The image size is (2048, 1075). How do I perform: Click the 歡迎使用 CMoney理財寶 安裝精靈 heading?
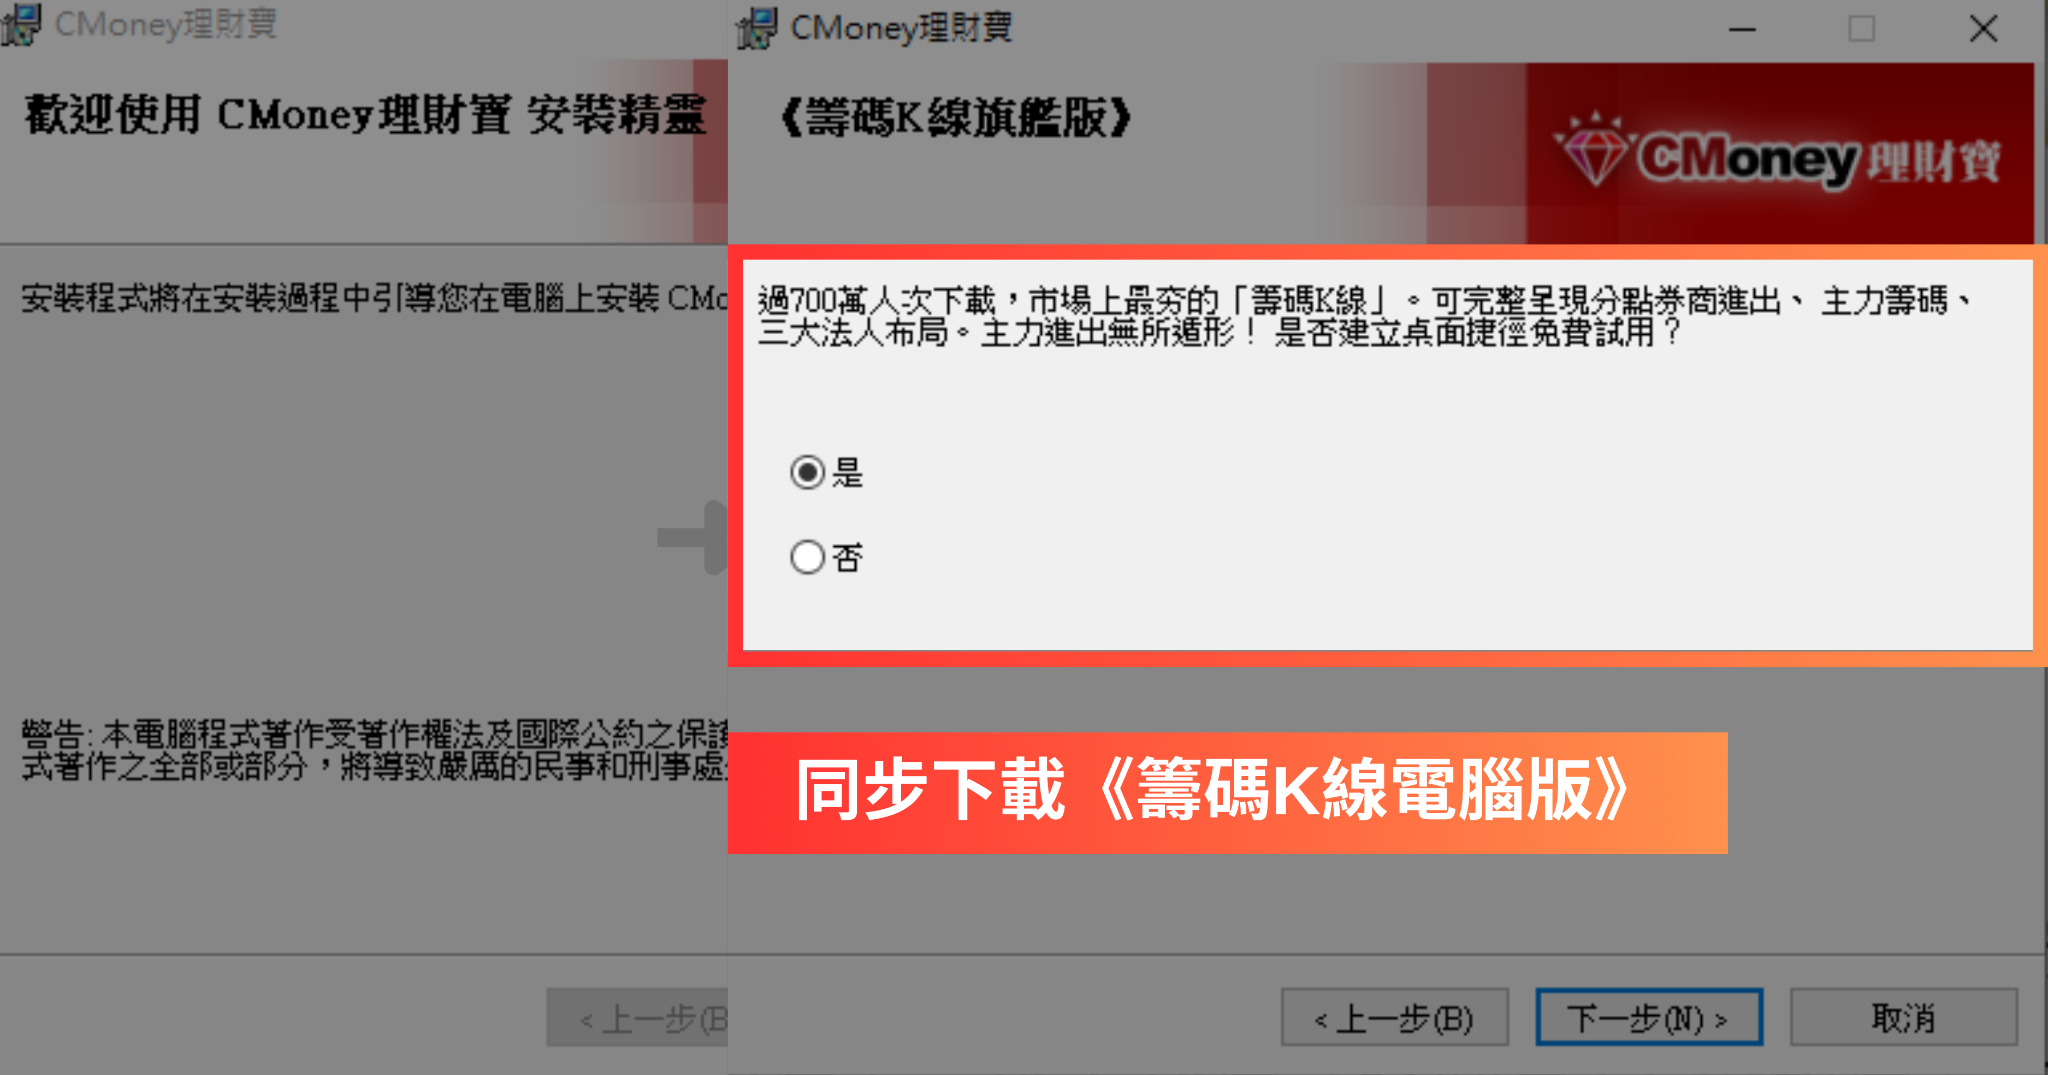(365, 114)
